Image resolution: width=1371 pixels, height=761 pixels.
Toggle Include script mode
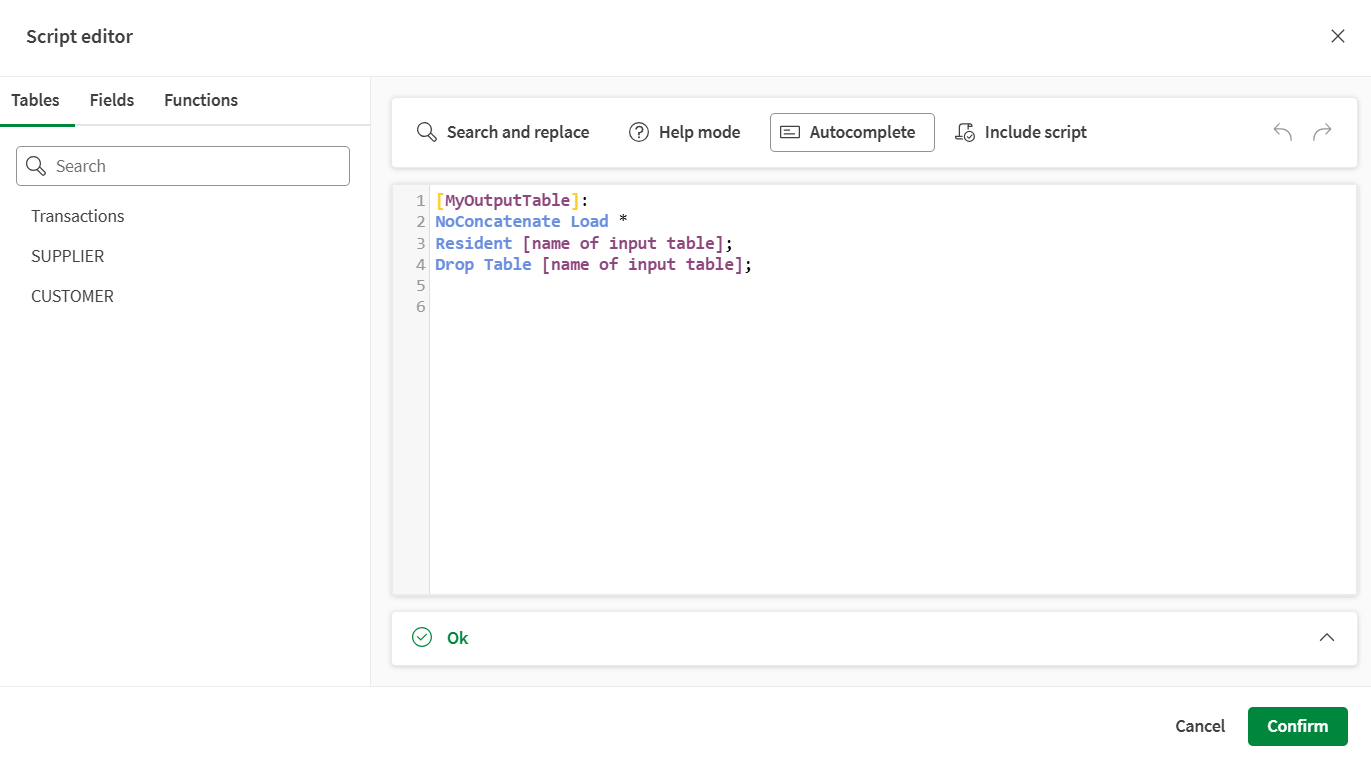pyautogui.click(x=1021, y=131)
